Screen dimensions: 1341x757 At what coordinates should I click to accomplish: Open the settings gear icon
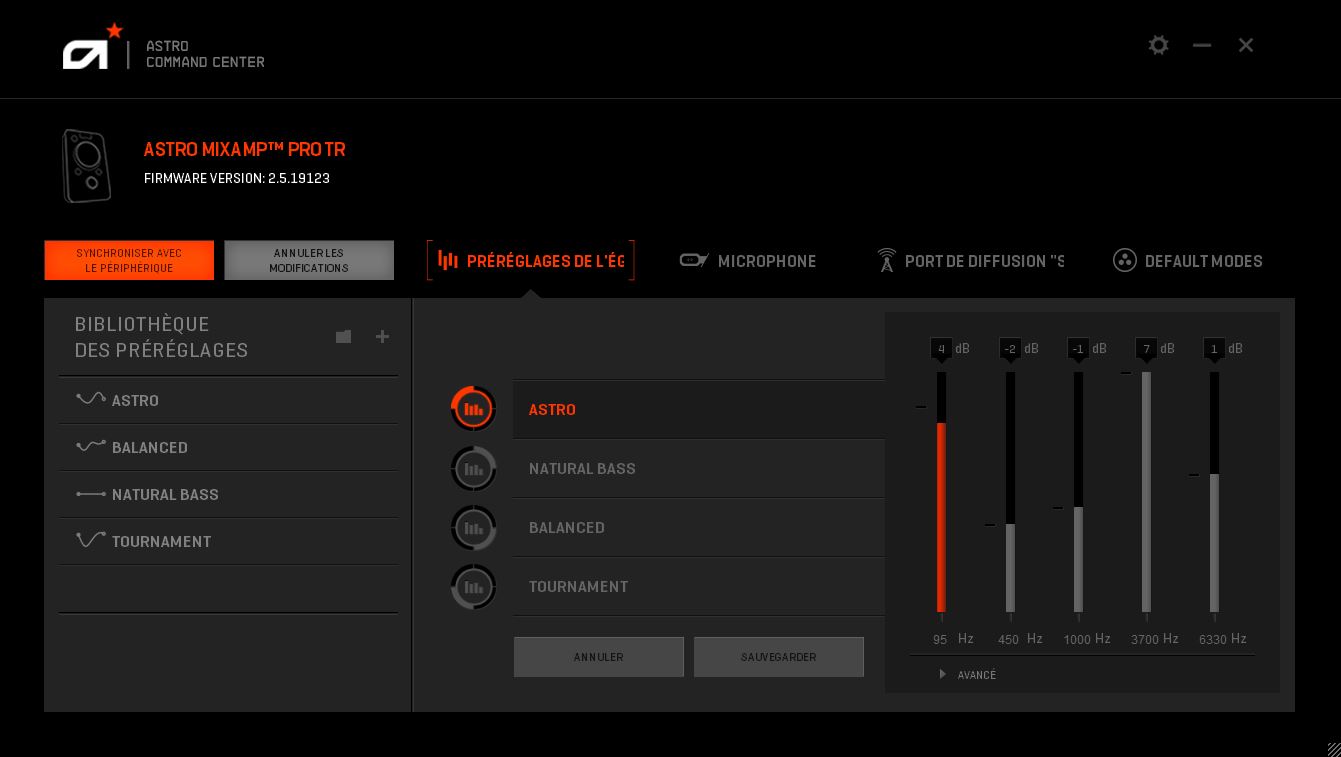coord(1158,45)
